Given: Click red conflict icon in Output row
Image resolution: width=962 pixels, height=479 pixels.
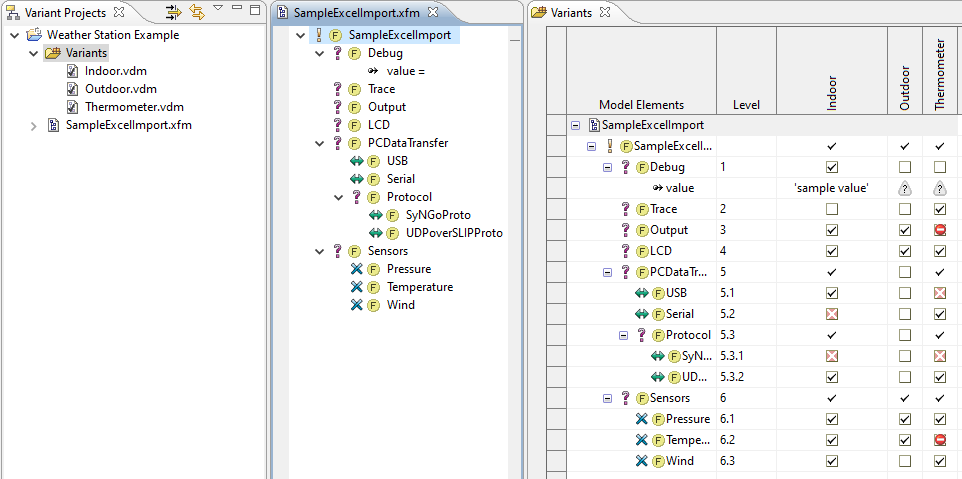Looking at the screenshot, I should pyautogui.click(x=940, y=230).
